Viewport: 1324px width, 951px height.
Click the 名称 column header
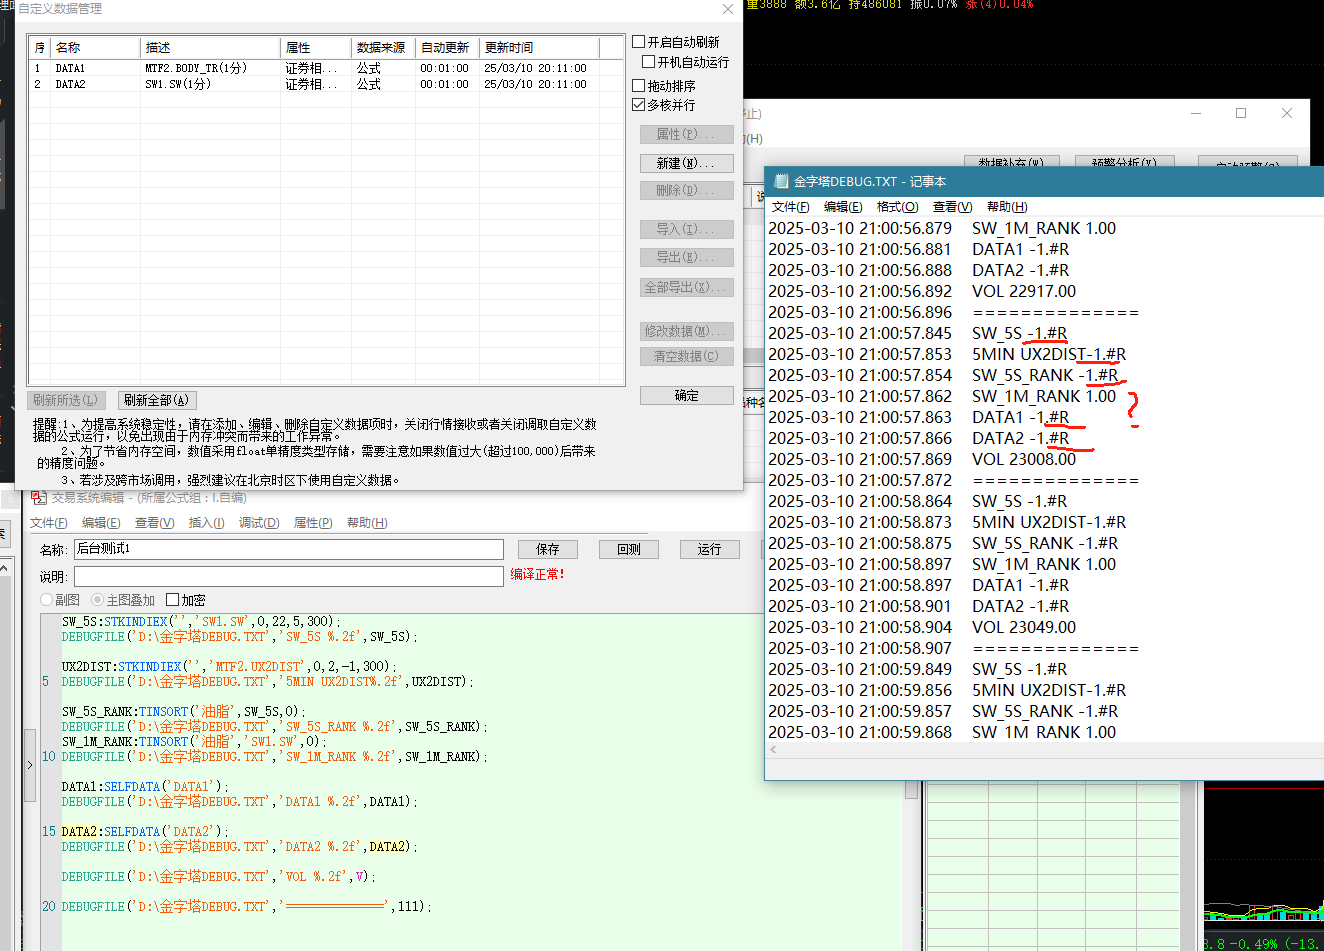[95, 47]
